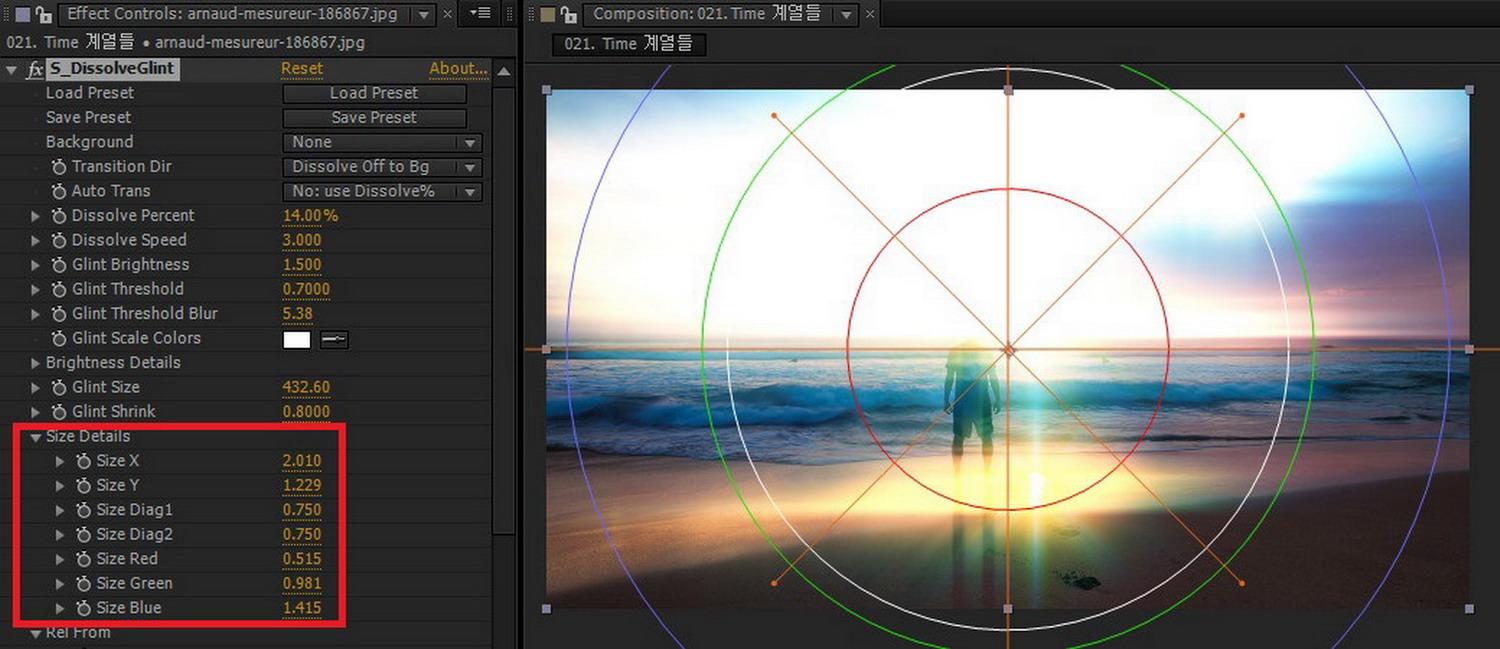Click the Size X value 2.010

[302, 461]
